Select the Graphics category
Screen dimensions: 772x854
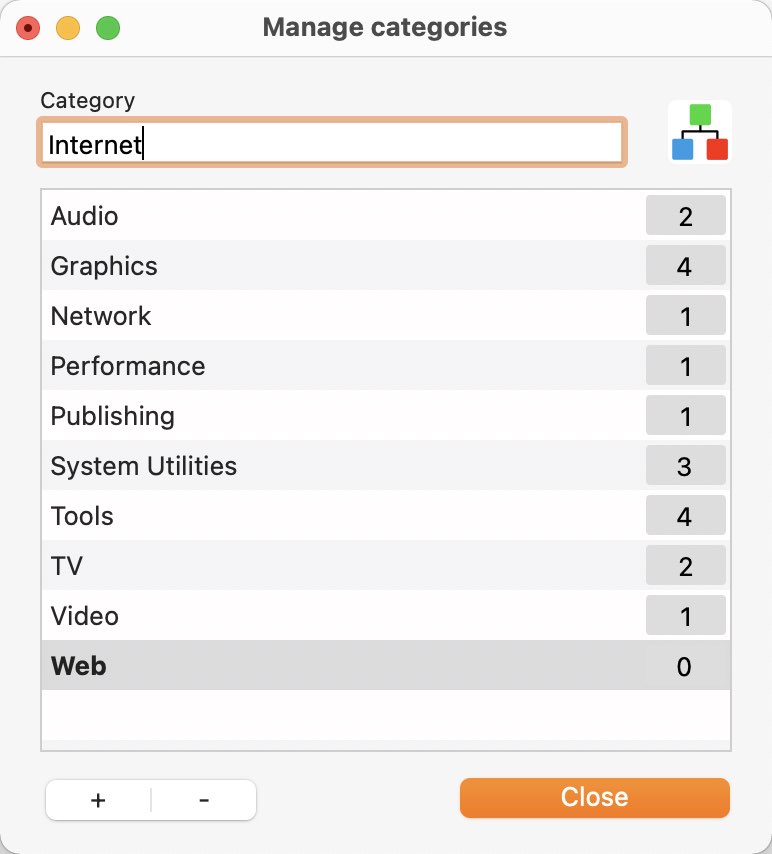point(386,266)
